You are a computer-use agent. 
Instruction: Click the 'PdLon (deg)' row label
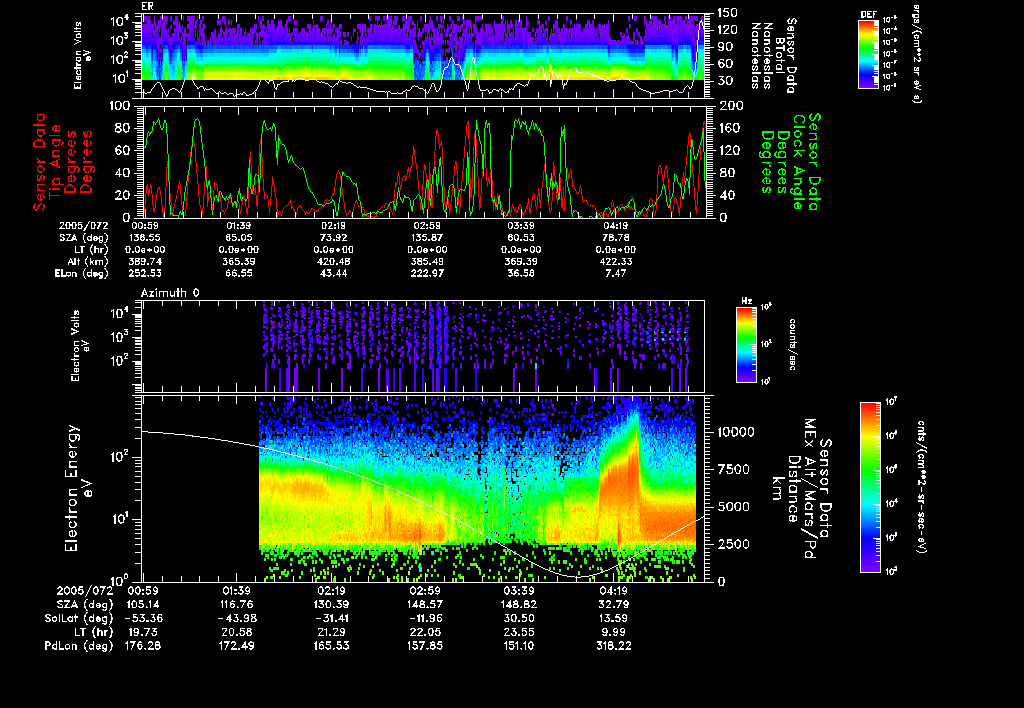pyautogui.click(x=79, y=645)
